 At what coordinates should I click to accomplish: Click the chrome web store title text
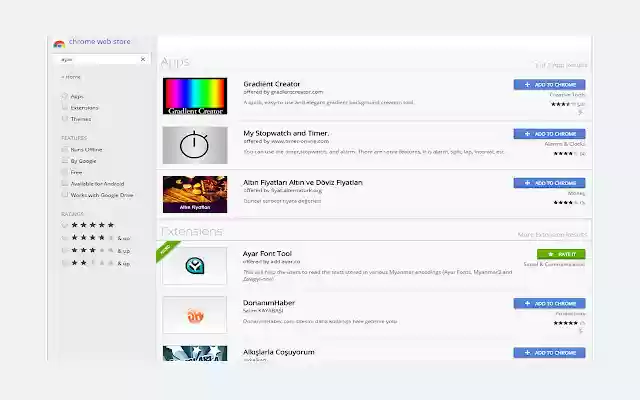(100, 41)
